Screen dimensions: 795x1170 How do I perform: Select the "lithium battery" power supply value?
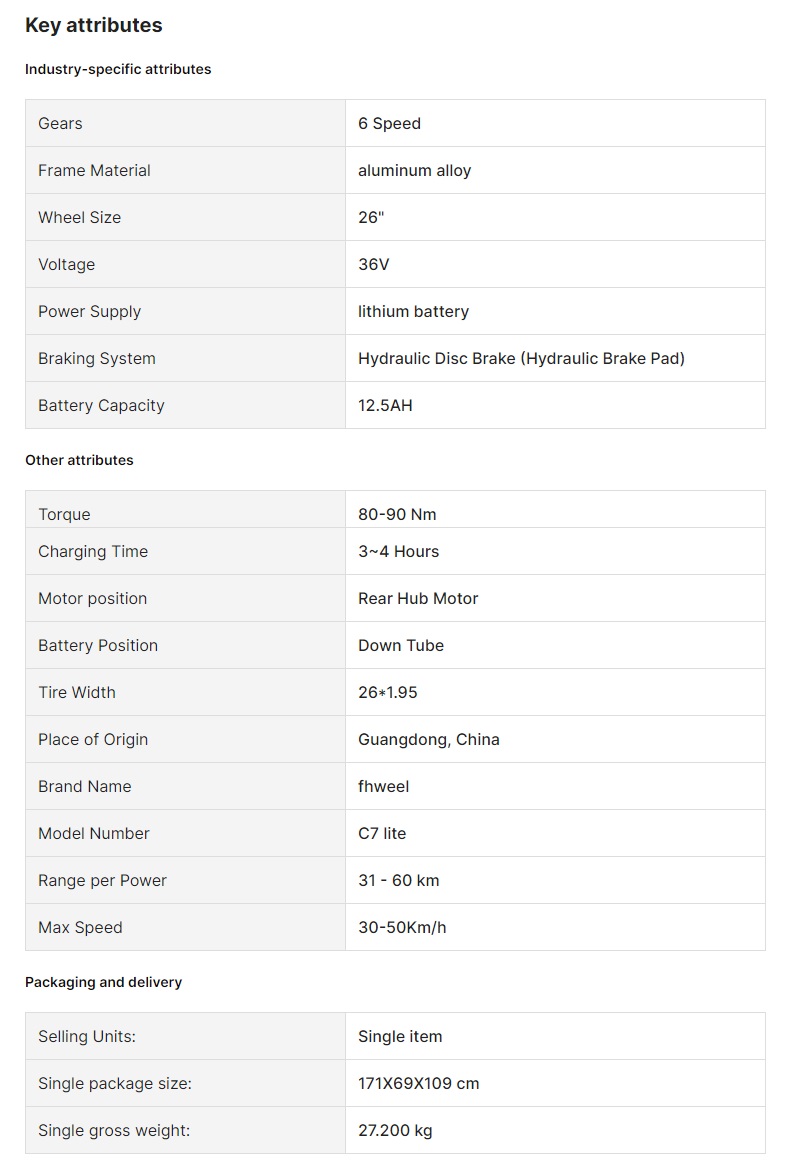tap(413, 312)
